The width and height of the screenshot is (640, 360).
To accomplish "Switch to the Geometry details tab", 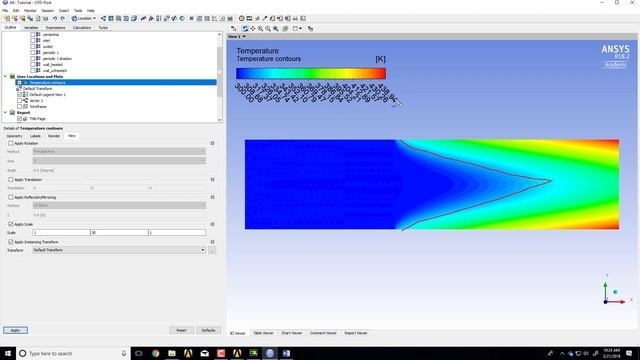I will pyautogui.click(x=14, y=136).
